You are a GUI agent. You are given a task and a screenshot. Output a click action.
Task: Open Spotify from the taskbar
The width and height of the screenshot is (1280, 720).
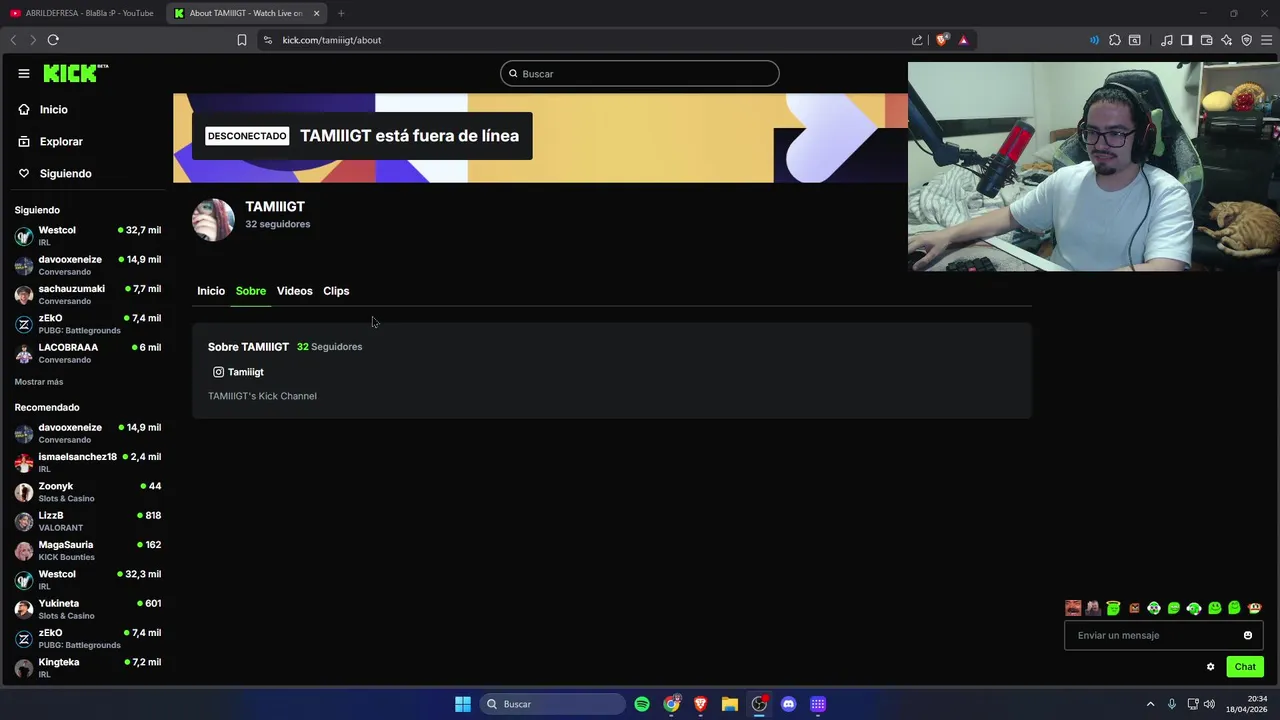[x=642, y=704]
